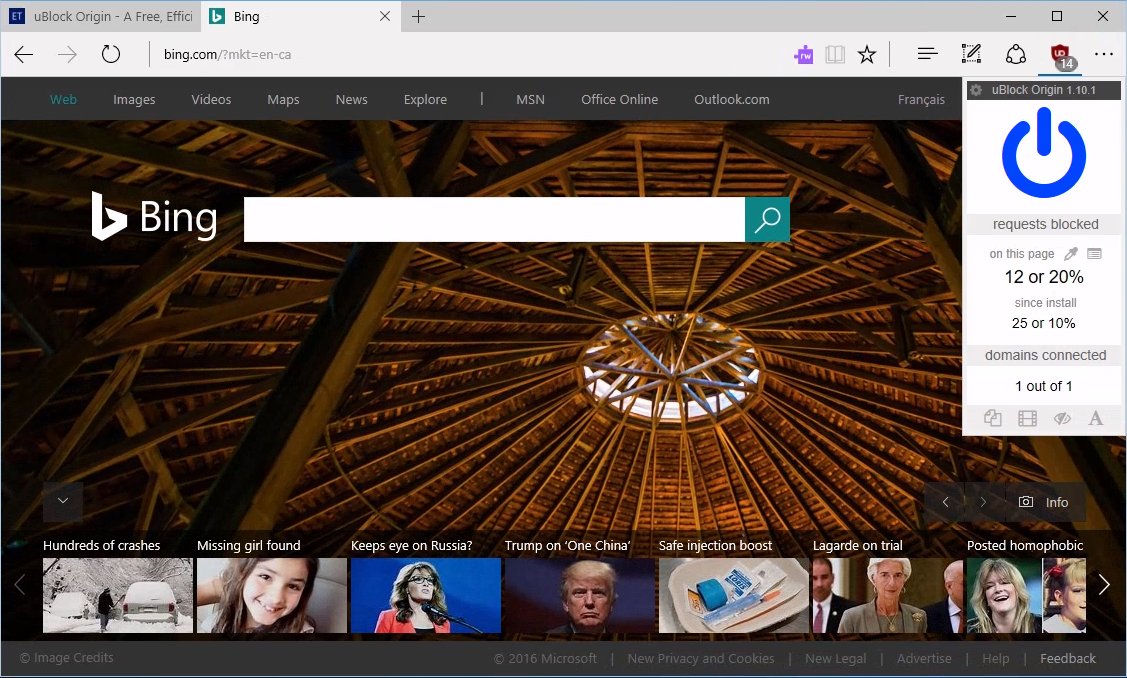The width and height of the screenshot is (1127, 678).
Task: Open Trump on 'One China' story
Action: [579, 595]
